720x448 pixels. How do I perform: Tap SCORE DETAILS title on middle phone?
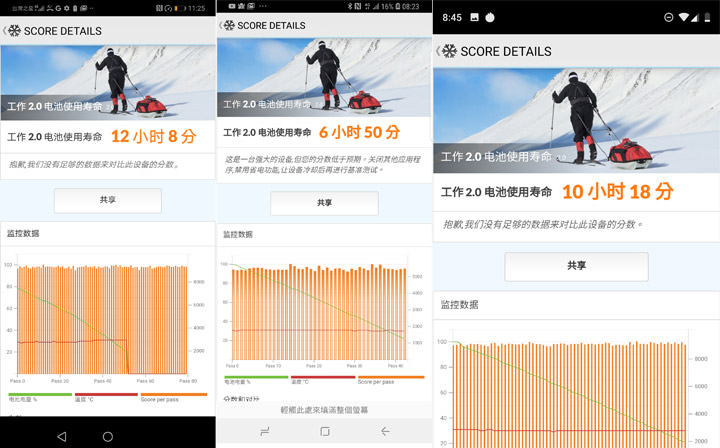coord(271,26)
